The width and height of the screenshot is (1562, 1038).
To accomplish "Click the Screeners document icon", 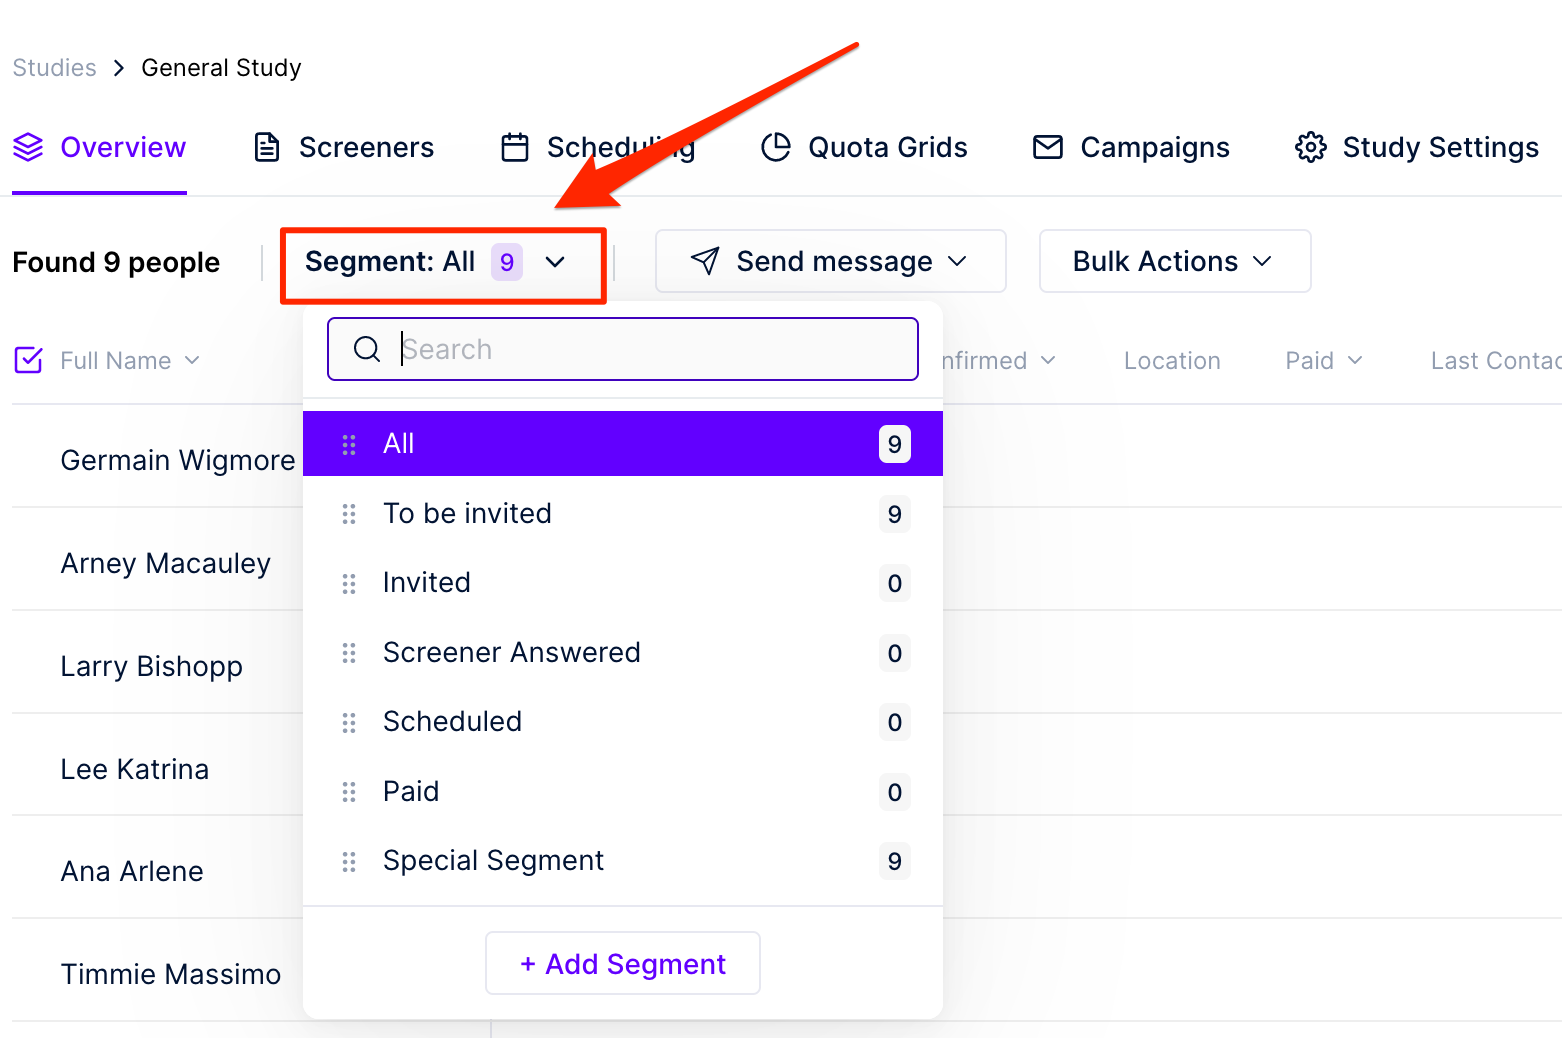I will tap(267, 147).
